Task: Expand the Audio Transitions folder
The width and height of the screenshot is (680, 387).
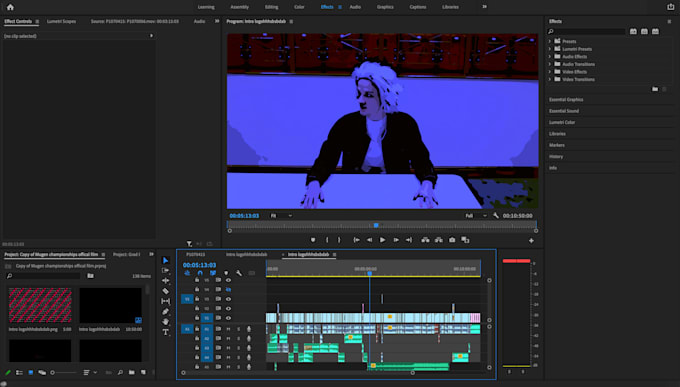Action: point(550,64)
